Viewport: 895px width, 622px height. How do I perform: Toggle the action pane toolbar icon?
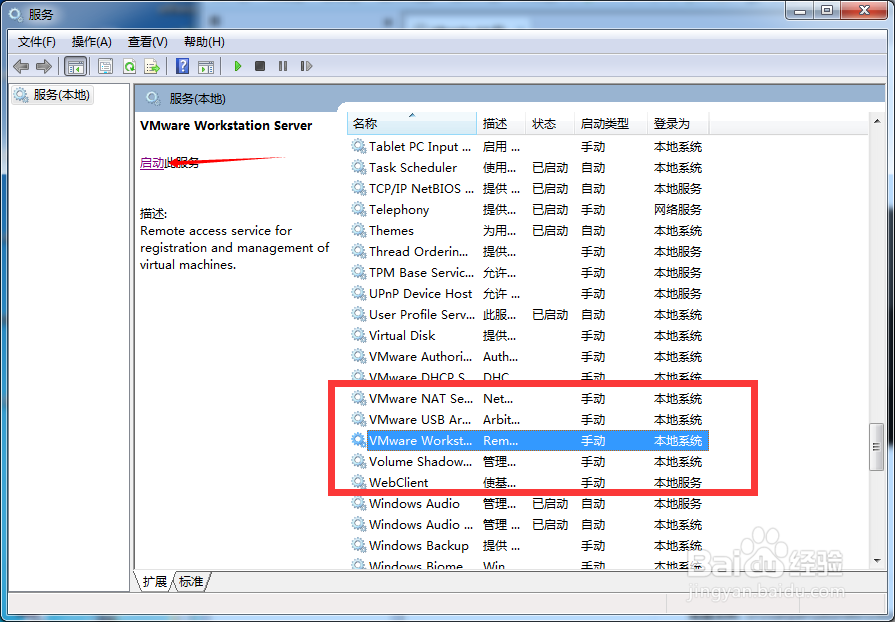(x=206, y=67)
